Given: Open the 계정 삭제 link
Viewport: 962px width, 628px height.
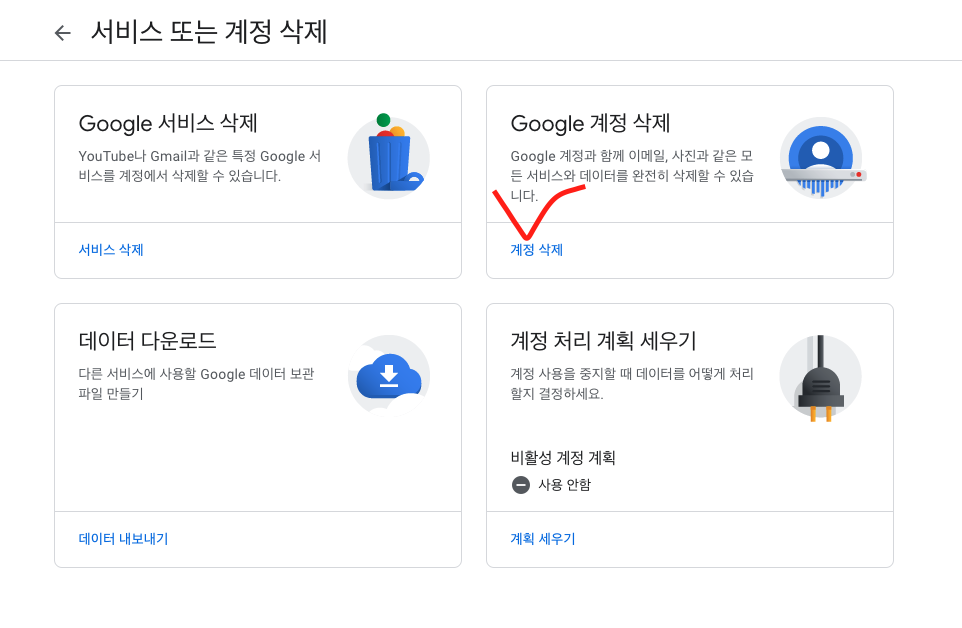Looking at the screenshot, I should tap(537, 250).
